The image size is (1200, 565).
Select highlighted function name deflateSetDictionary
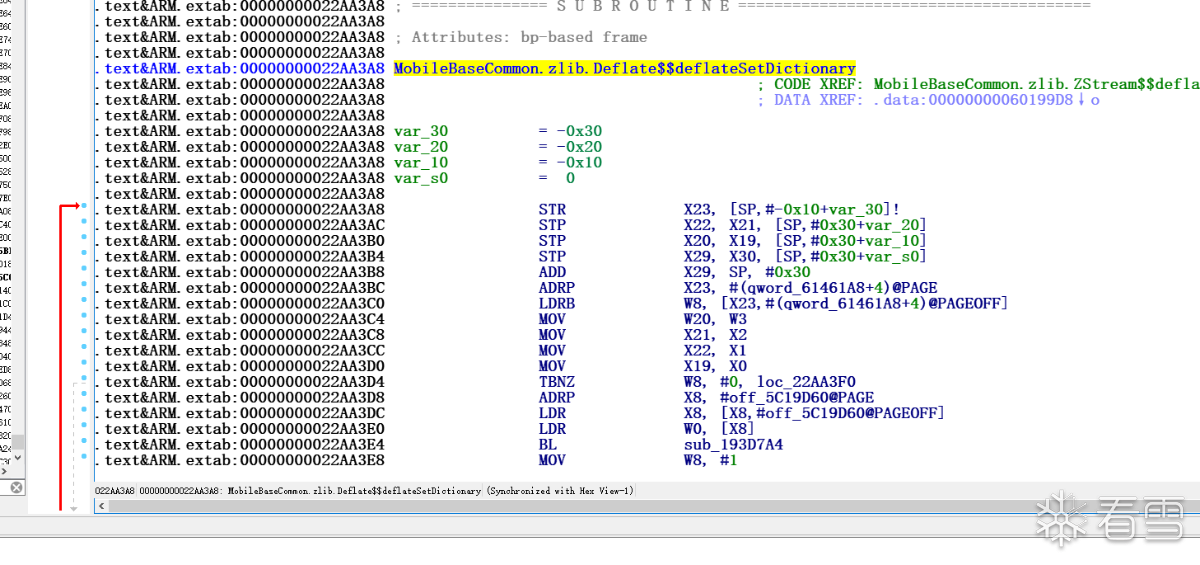624,68
